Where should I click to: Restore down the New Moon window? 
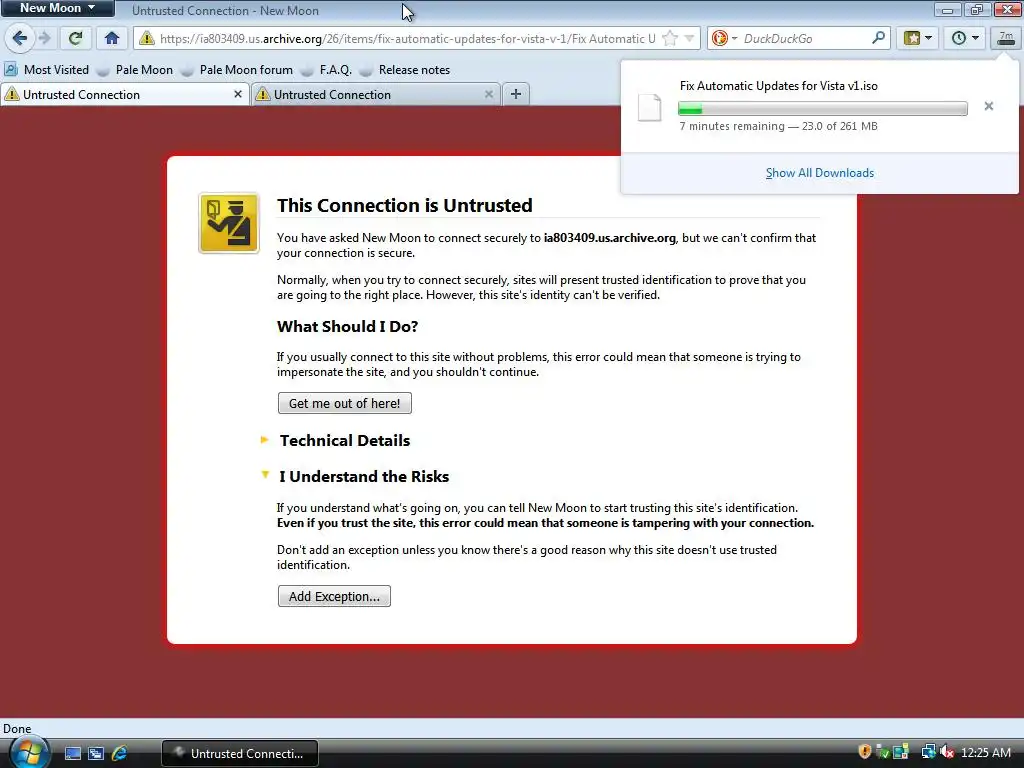977,9
